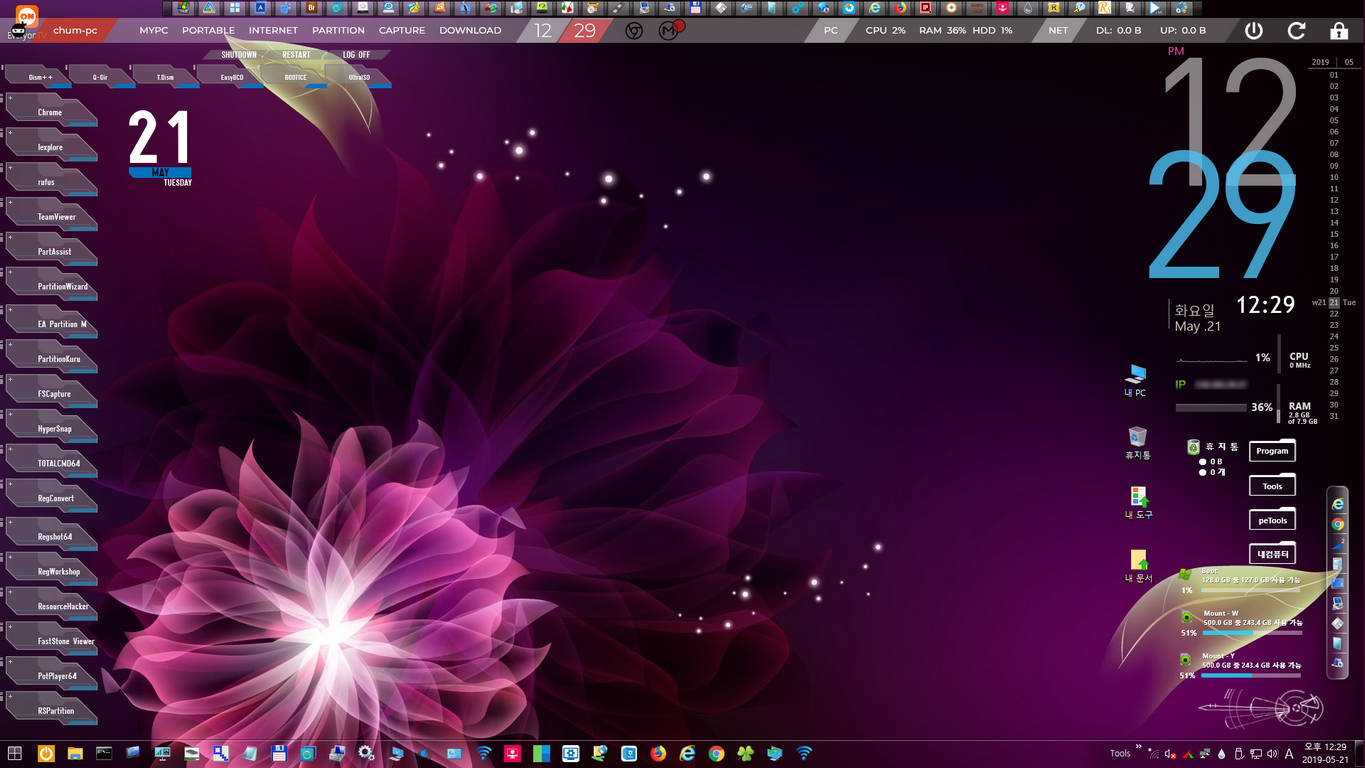The height and width of the screenshot is (768, 1365).
Task: Launch PartitionWizard from the left launcher list
Action: point(50,286)
